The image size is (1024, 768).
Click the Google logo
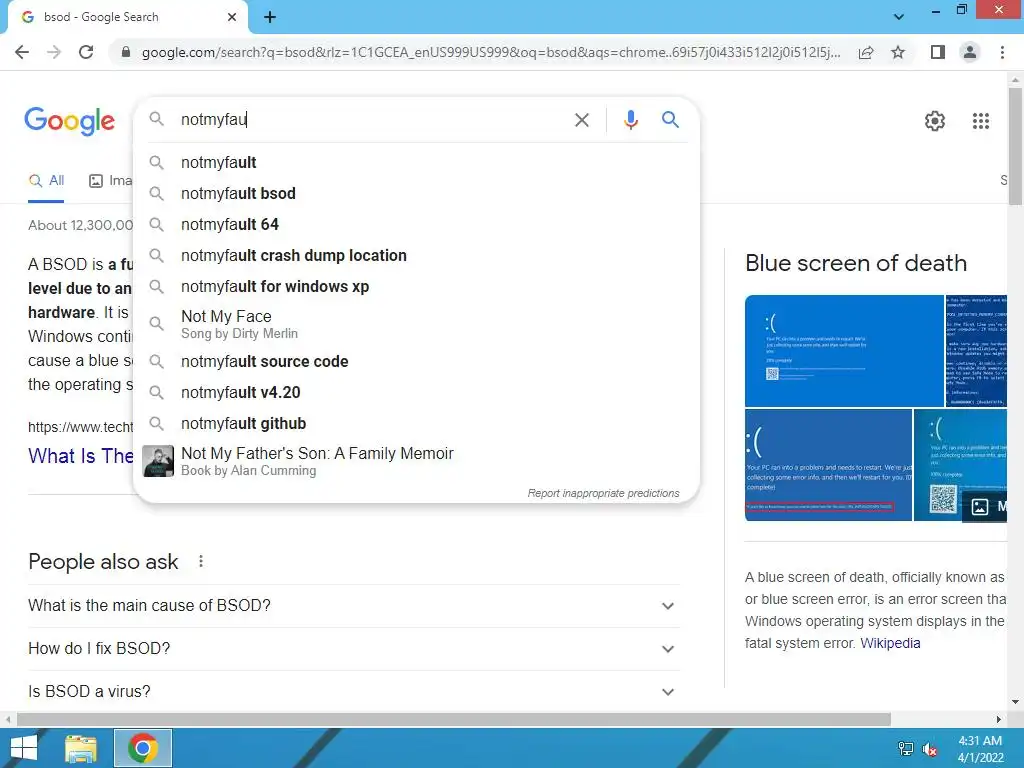tap(70, 121)
